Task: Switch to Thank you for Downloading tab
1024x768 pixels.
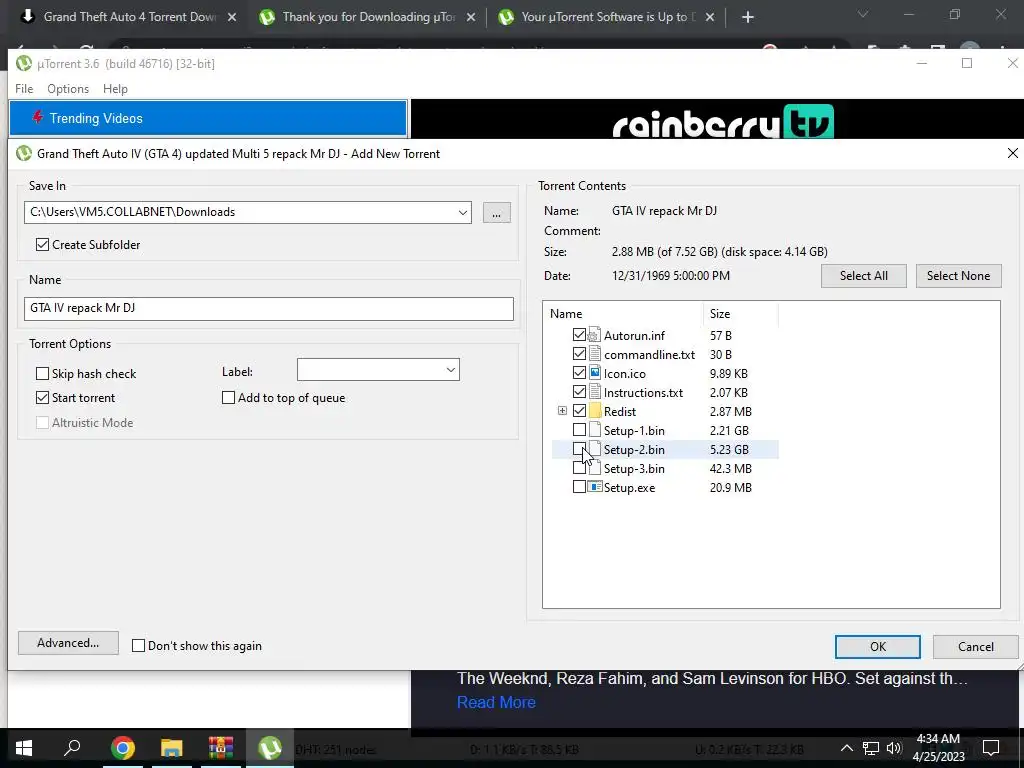Action: coord(368,17)
